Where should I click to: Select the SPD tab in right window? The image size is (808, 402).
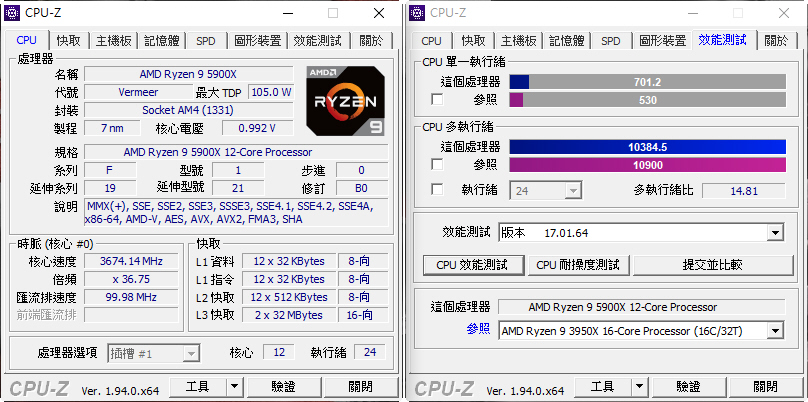click(611, 41)
